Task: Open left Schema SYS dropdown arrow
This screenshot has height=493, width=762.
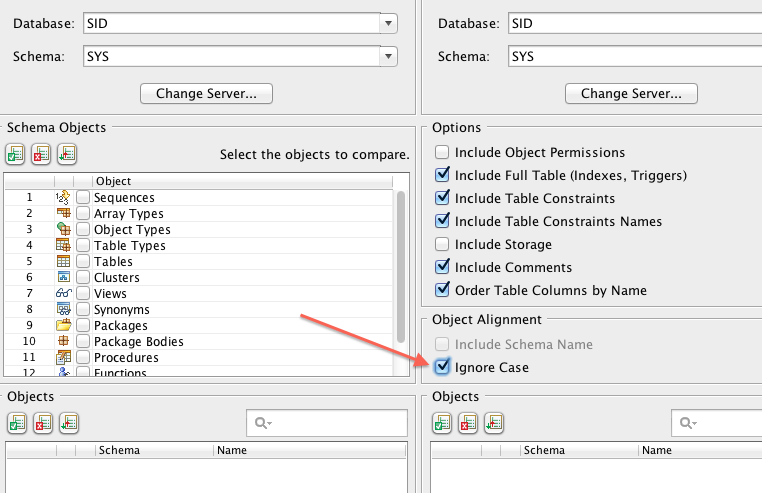Action: (x=388, y=56)
